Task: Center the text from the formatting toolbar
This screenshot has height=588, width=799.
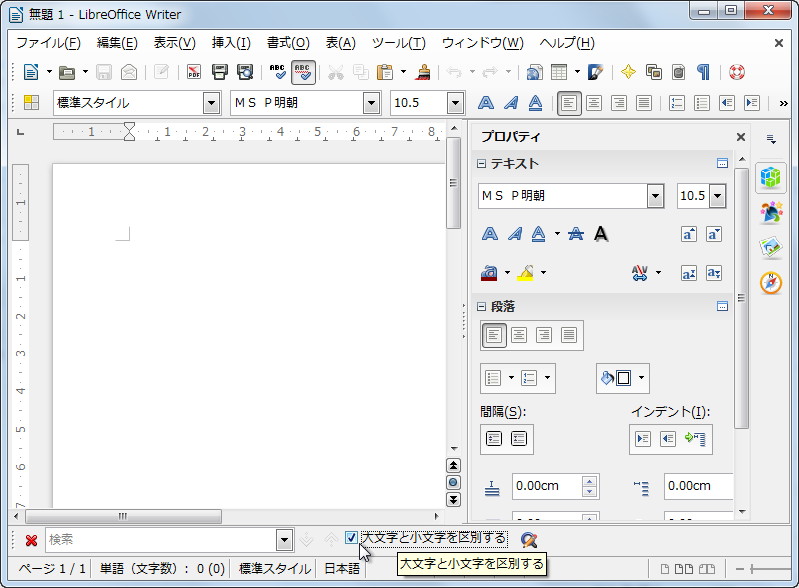Action: pos(594,103)
